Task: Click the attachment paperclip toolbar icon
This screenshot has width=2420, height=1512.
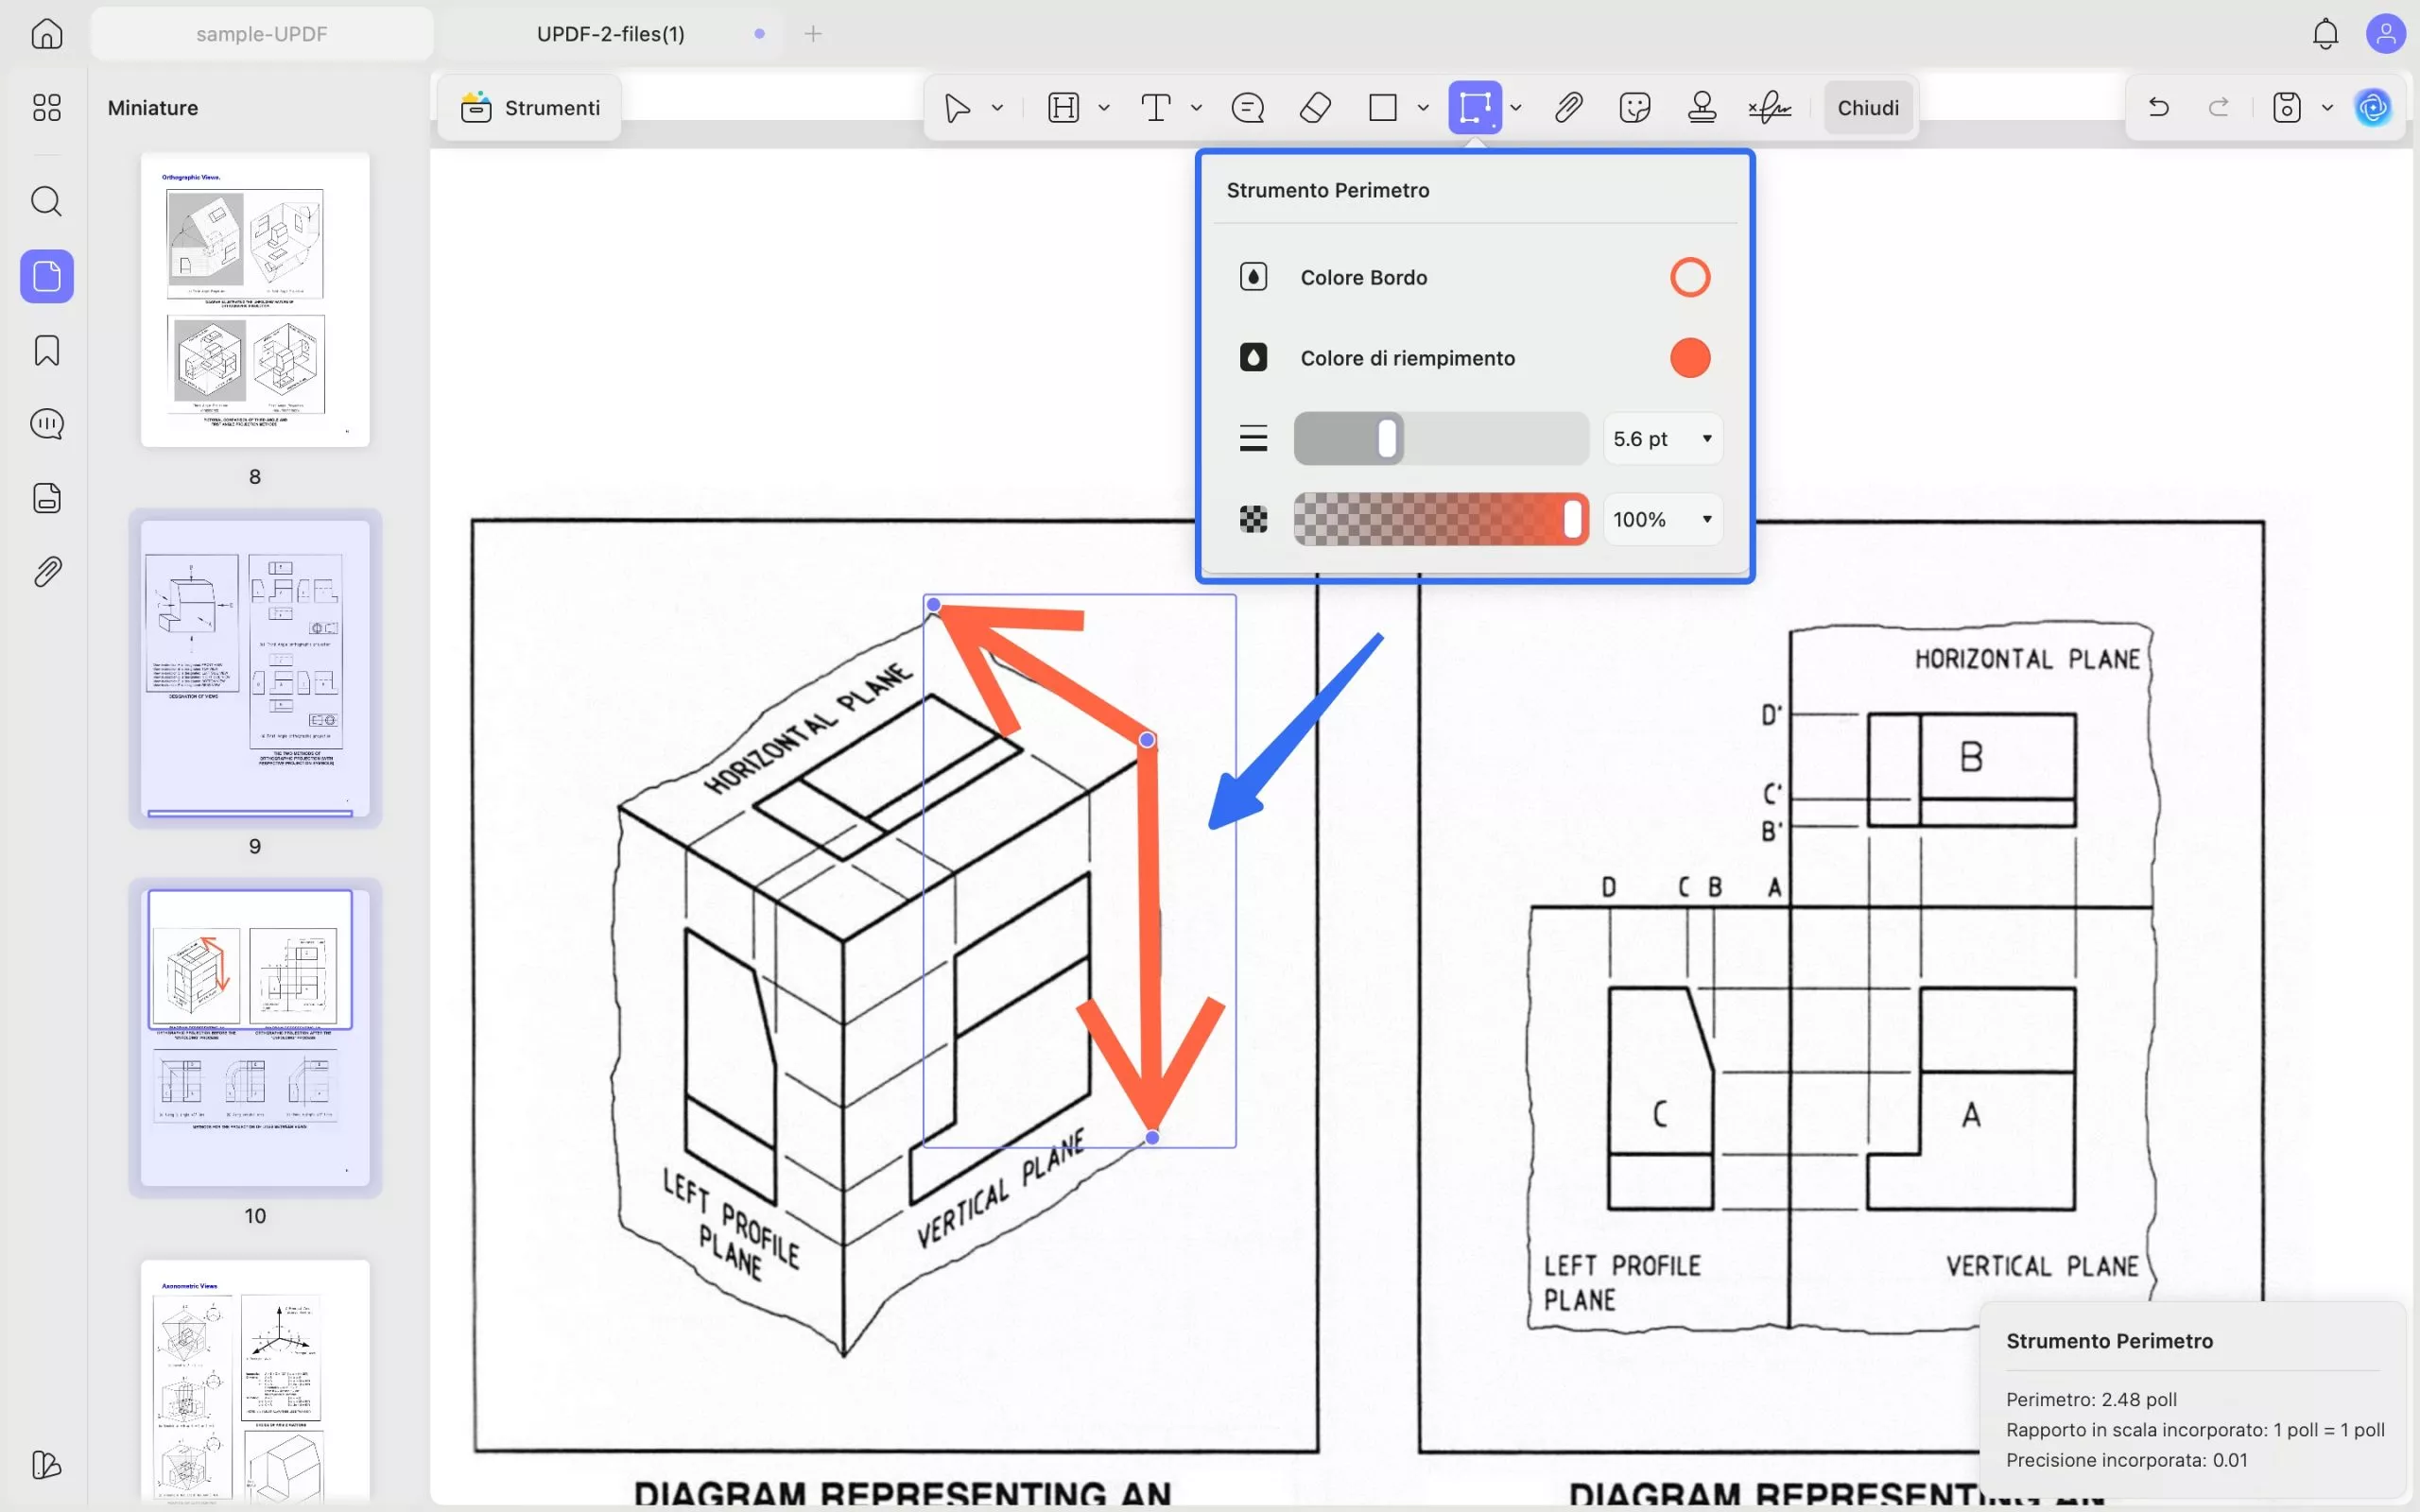Action: pyautogui.click(x=1568, y=107)
